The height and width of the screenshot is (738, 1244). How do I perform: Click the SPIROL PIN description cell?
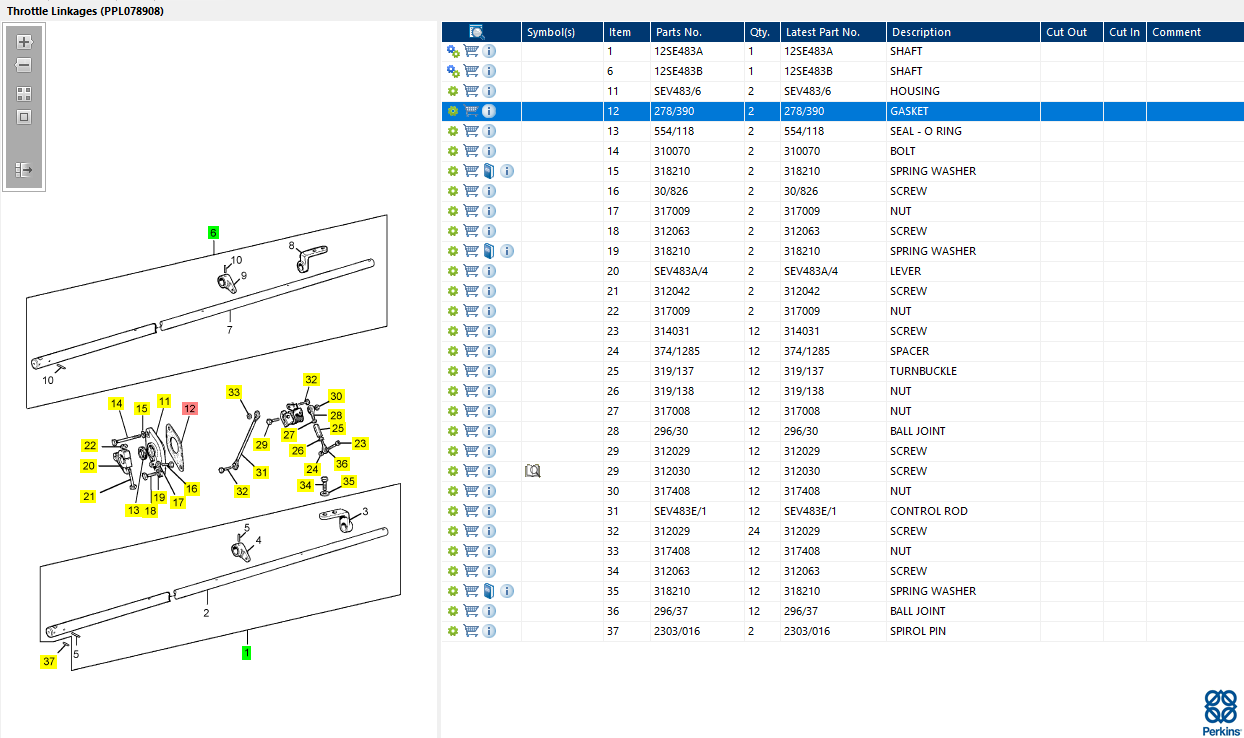click(963, 631)
